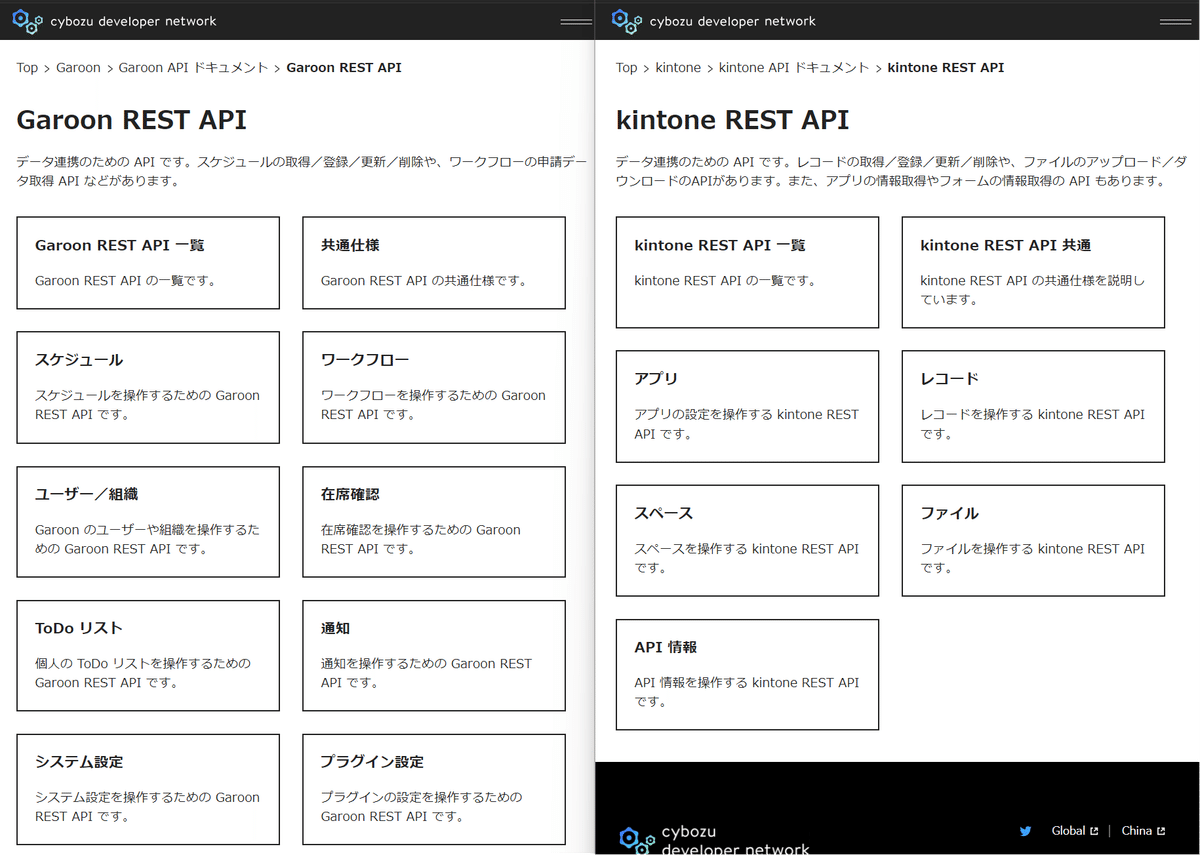Click cybozu developer network logo in kintone page header

tap(714, 20)
